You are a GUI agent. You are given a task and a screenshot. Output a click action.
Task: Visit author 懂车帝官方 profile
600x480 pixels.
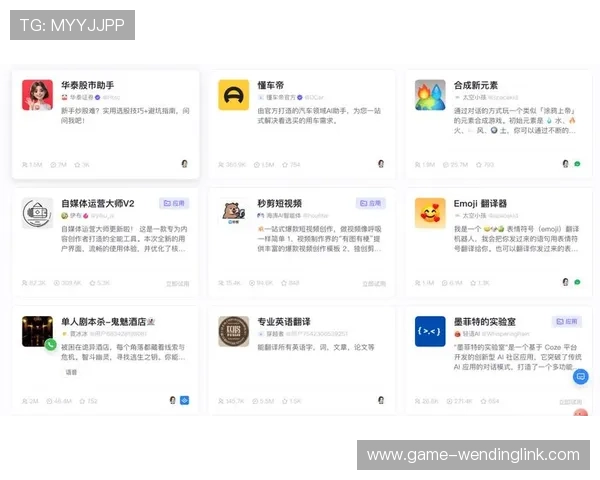281,97
